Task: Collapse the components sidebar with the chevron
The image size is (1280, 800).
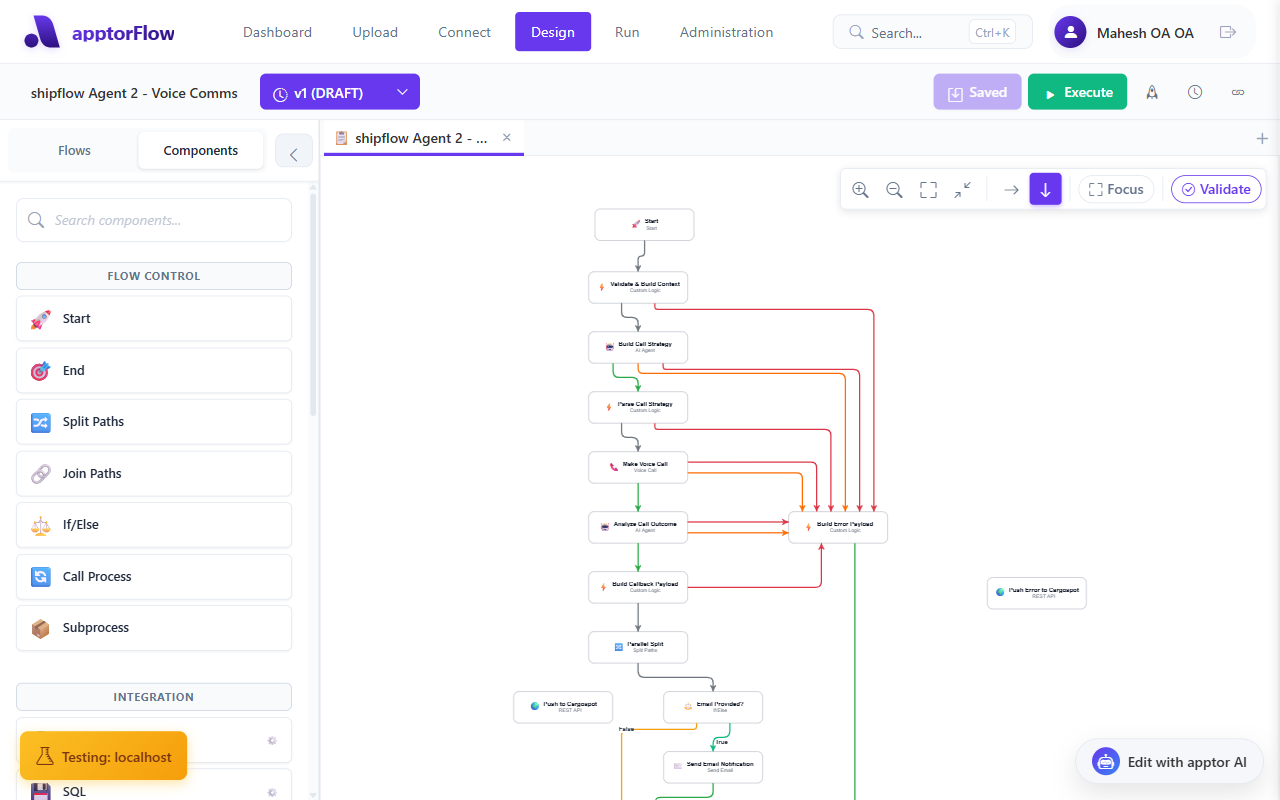Action: [x=294, y=152]
